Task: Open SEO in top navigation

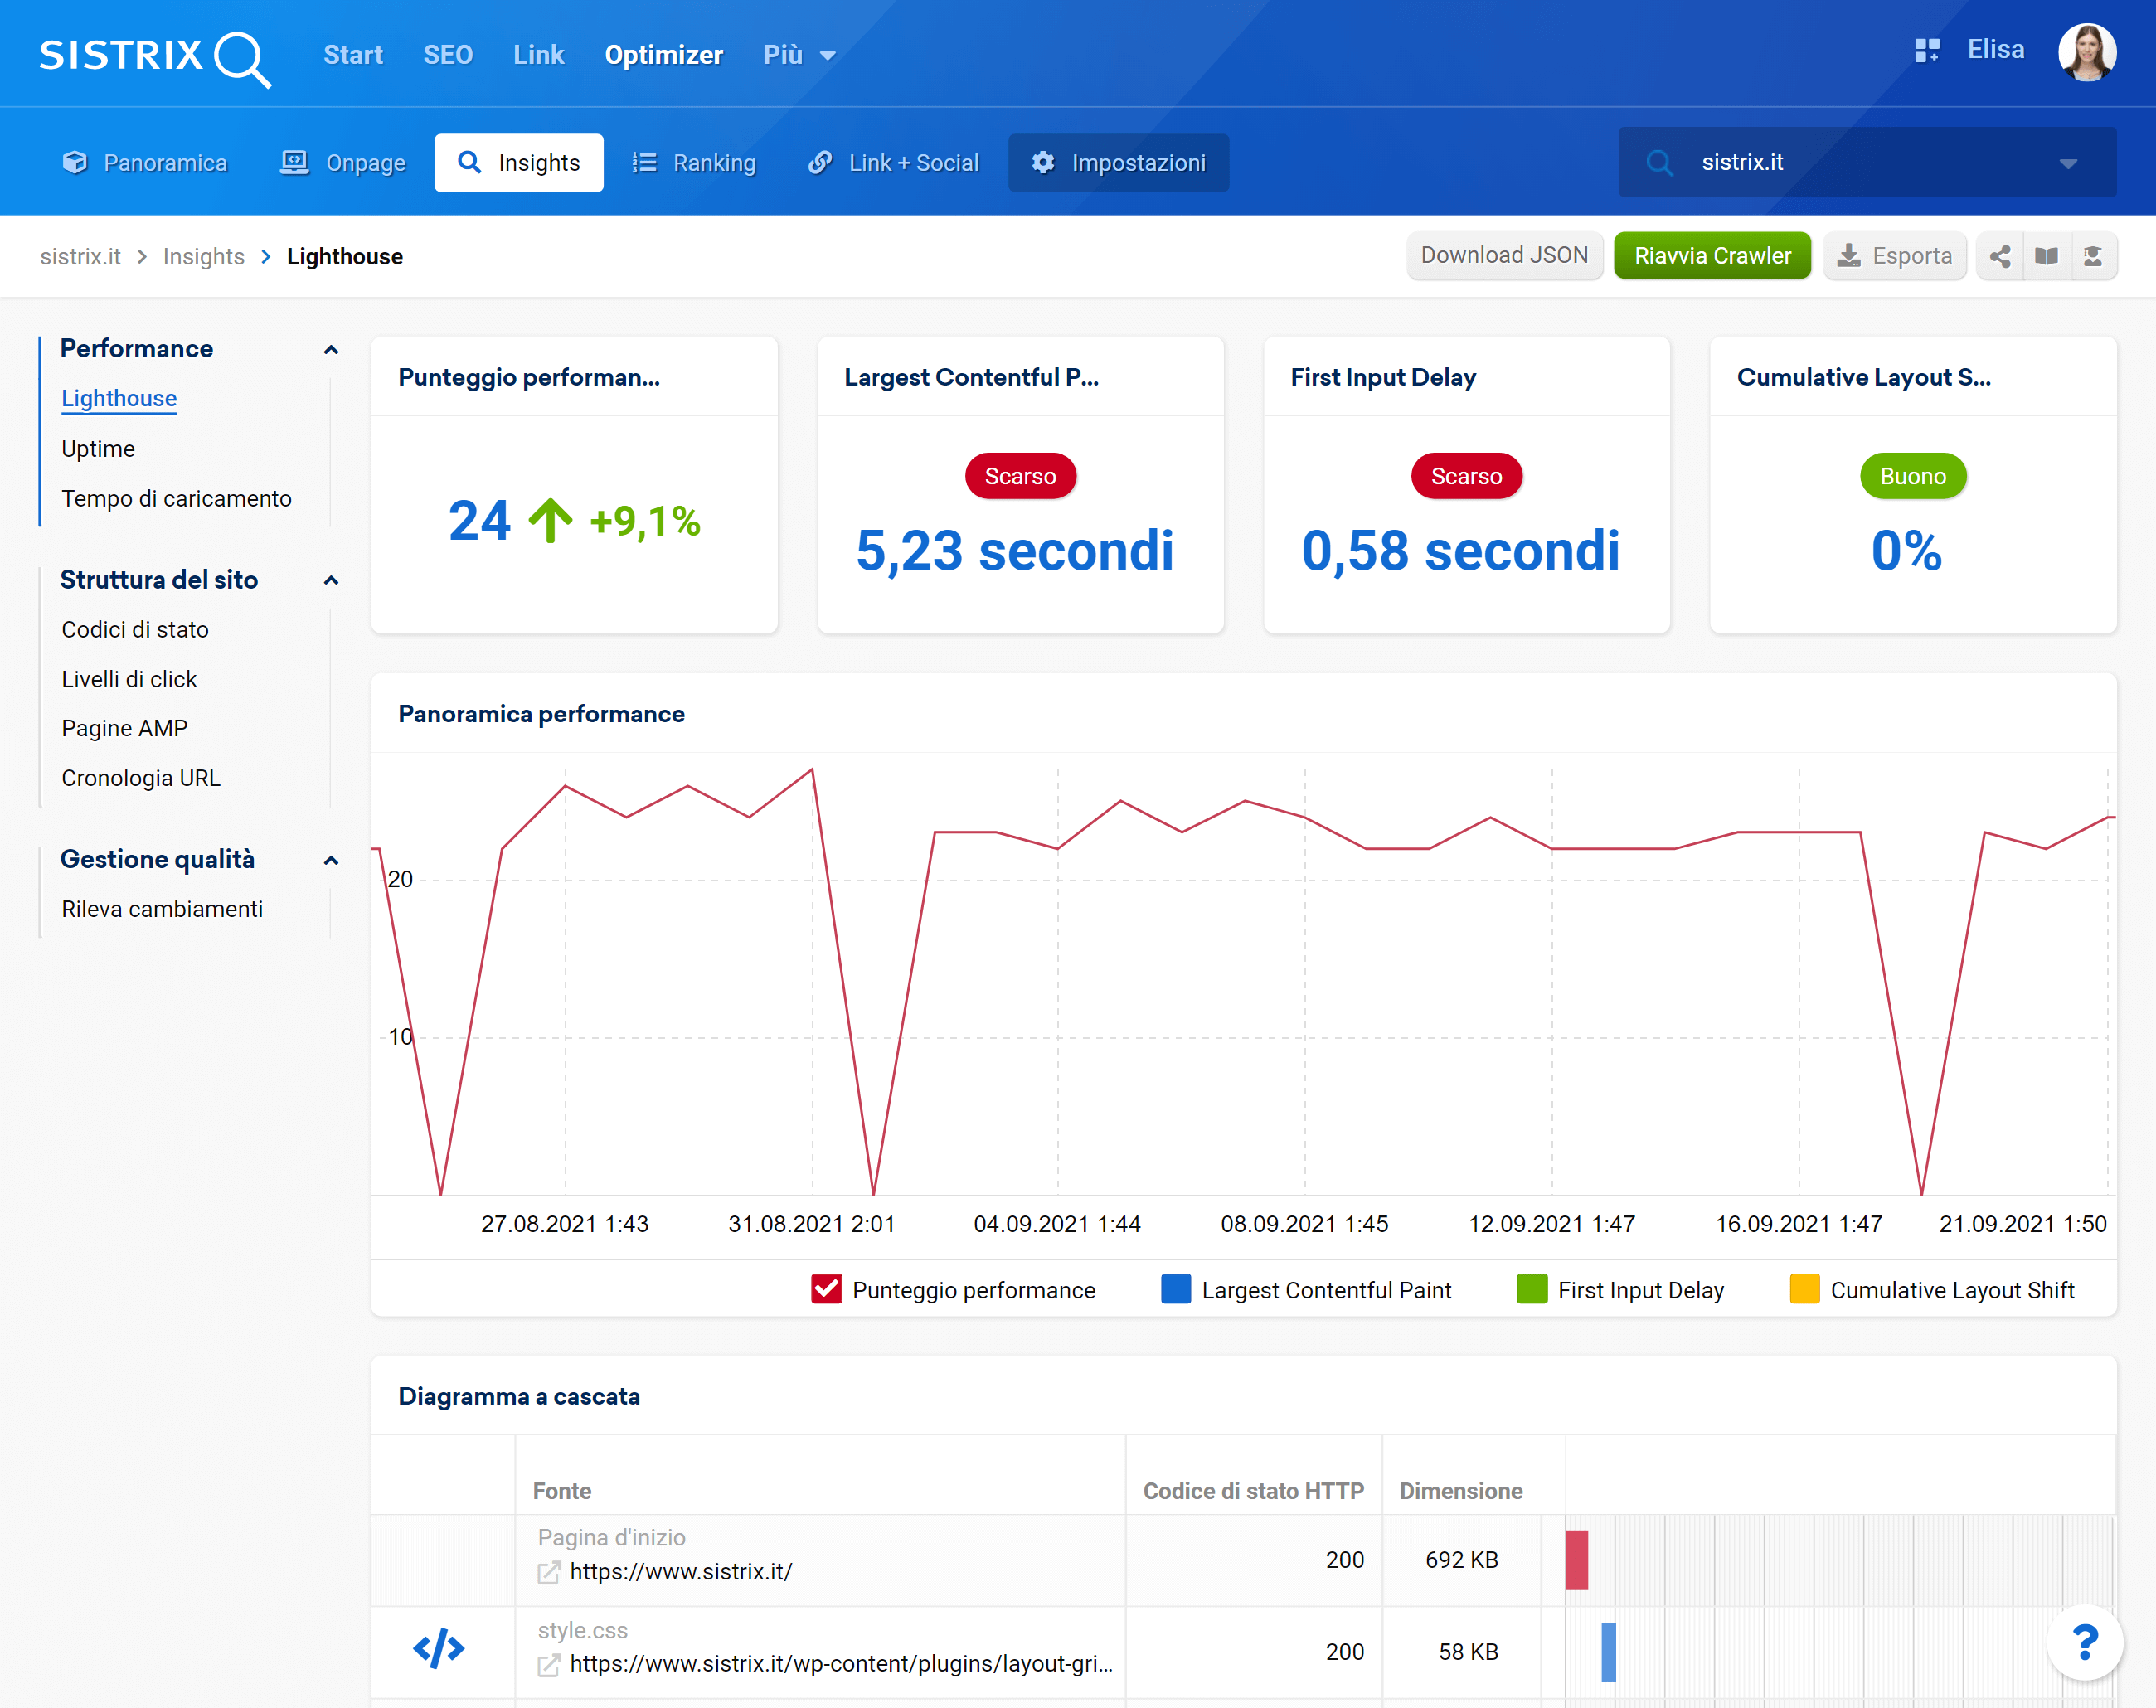Action: click(448, 55)
